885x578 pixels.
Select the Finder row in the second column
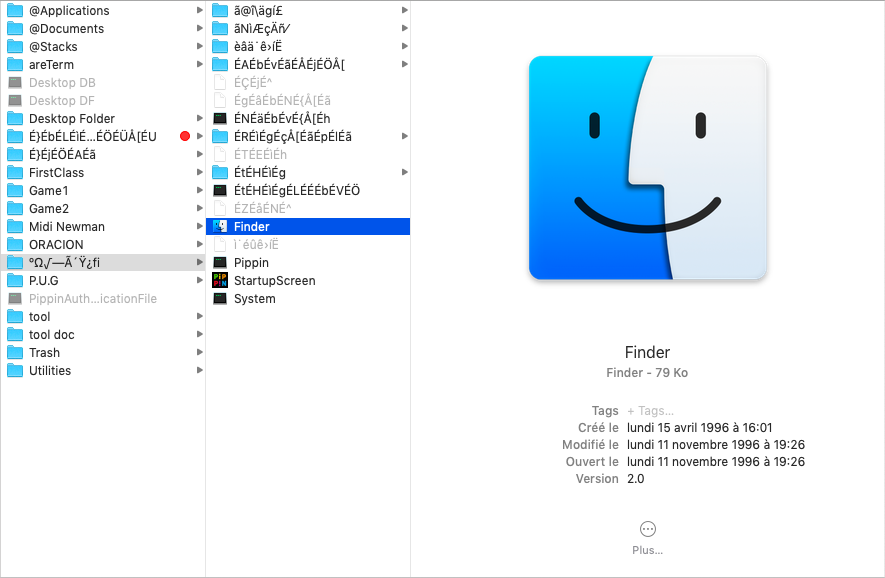click(x=308, y=226)
